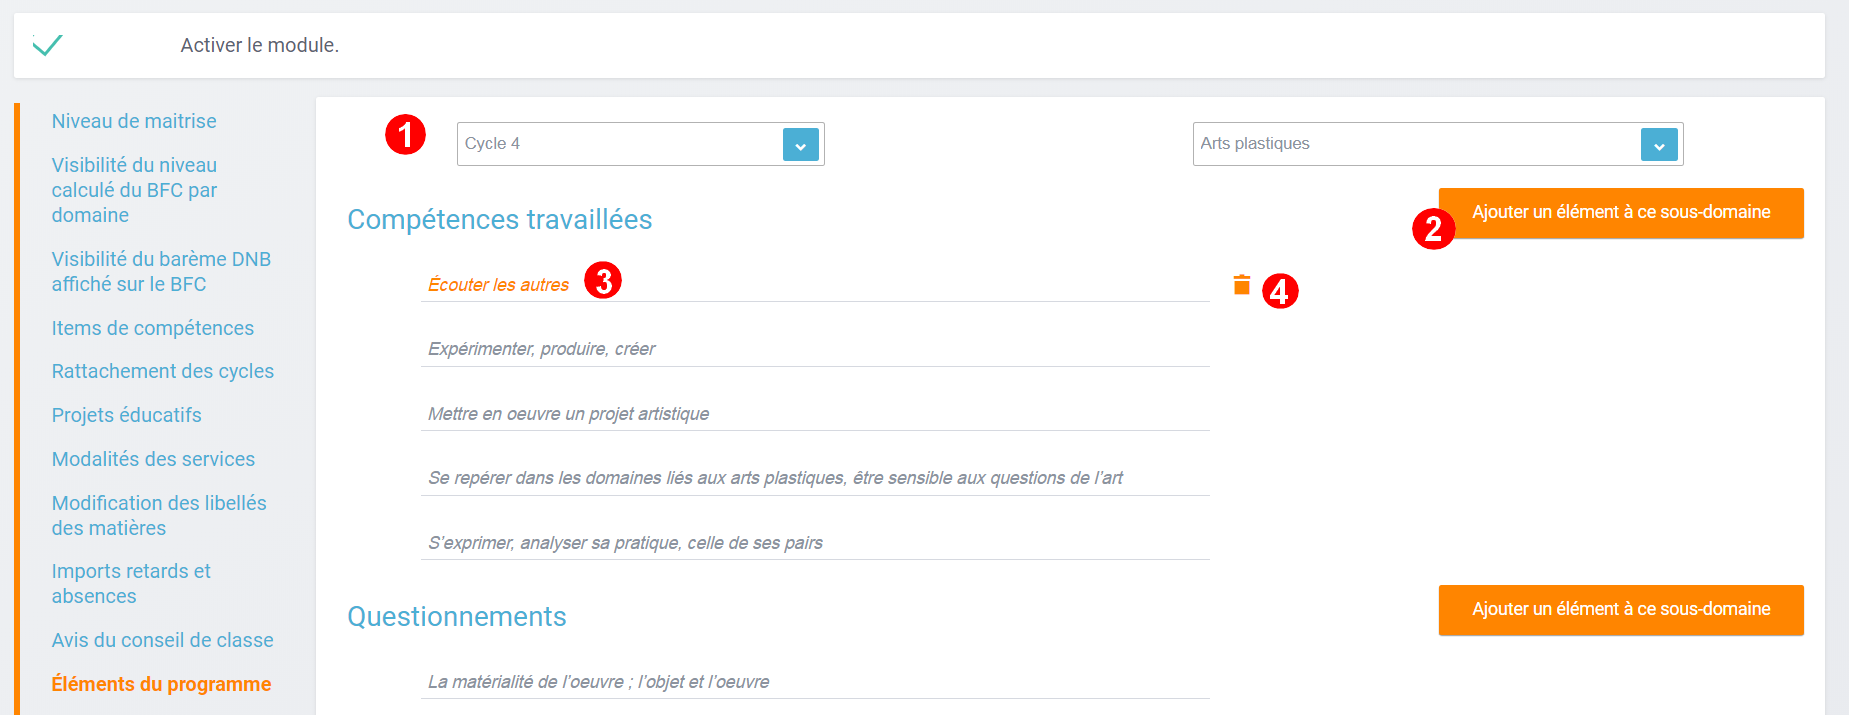This screenshot has height=715, width=1849.
Task: Open the Arts plastiques dropdown arrow
Action: click(1659, 145)
